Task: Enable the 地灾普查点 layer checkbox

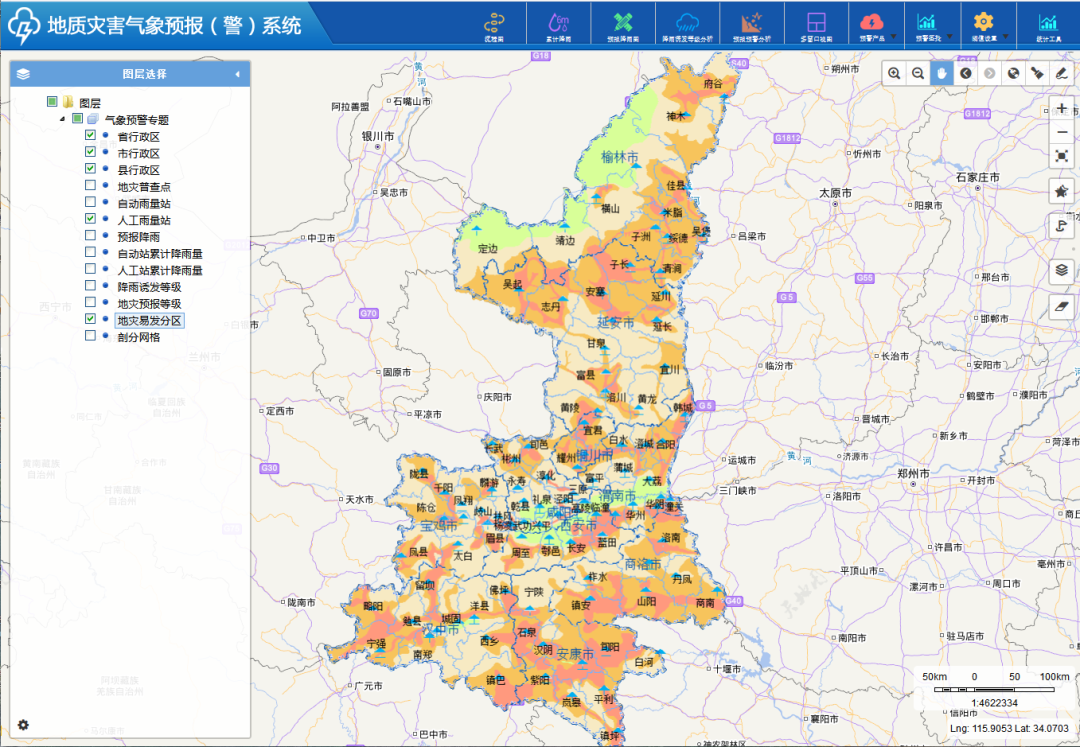Action: point(91,186)
